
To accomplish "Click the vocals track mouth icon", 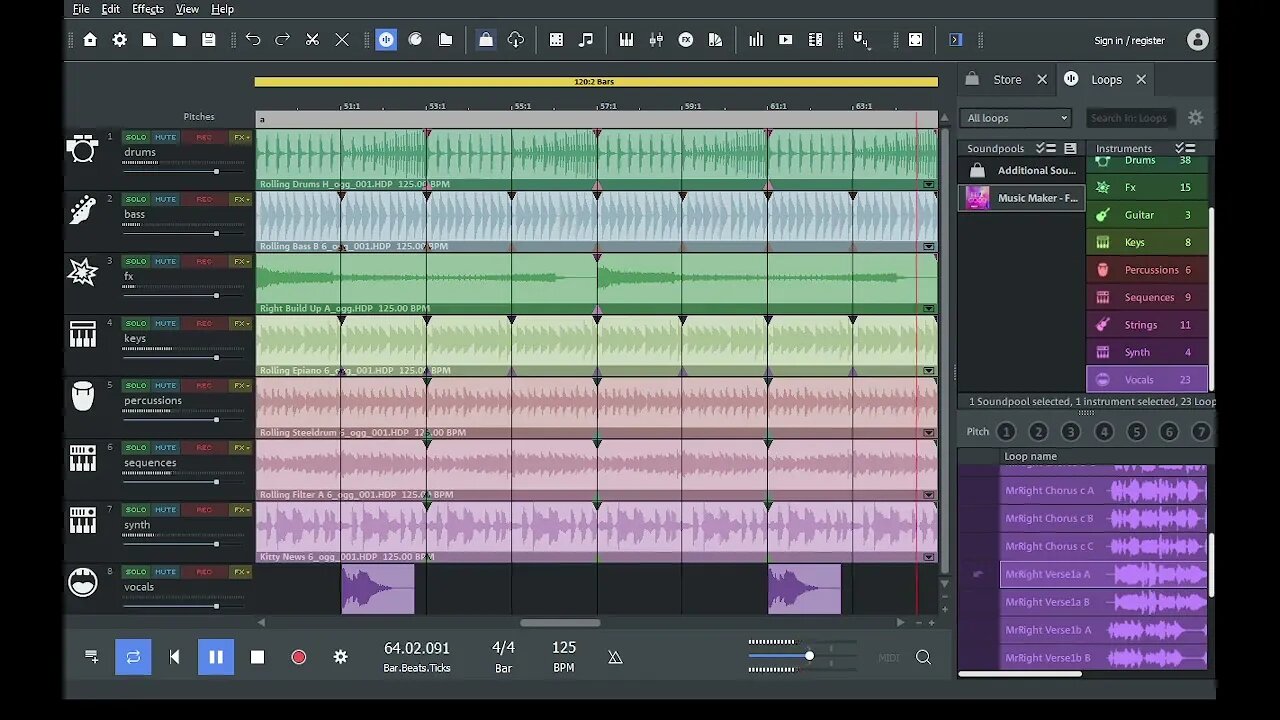I will [82, 583].
